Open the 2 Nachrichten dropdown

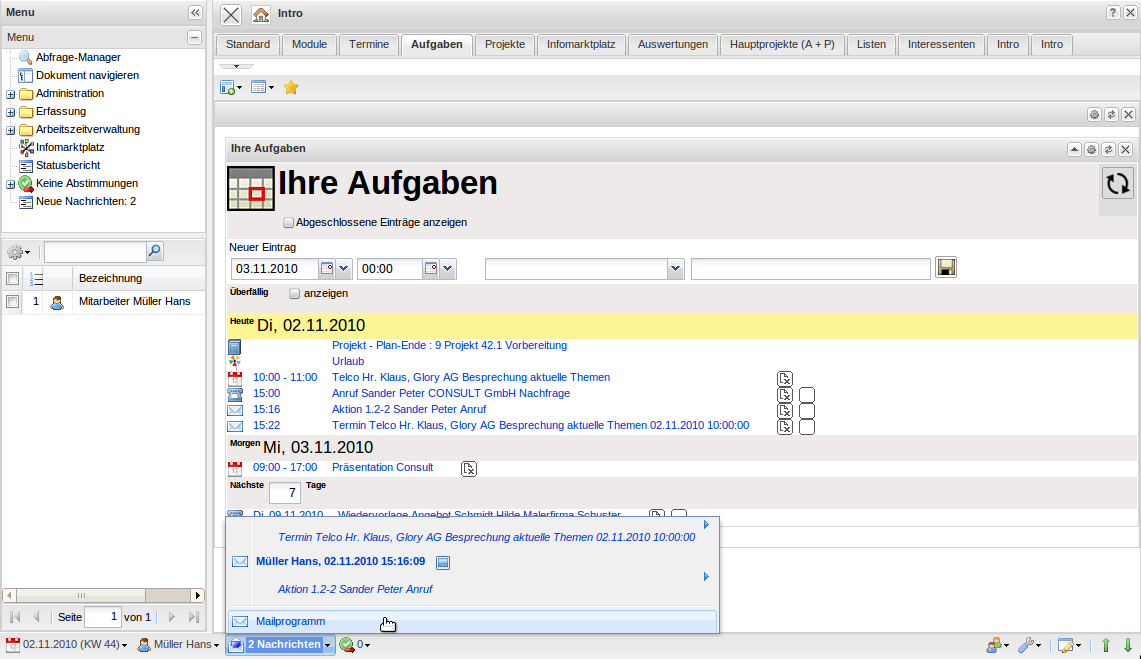click(x=327, y=645)
